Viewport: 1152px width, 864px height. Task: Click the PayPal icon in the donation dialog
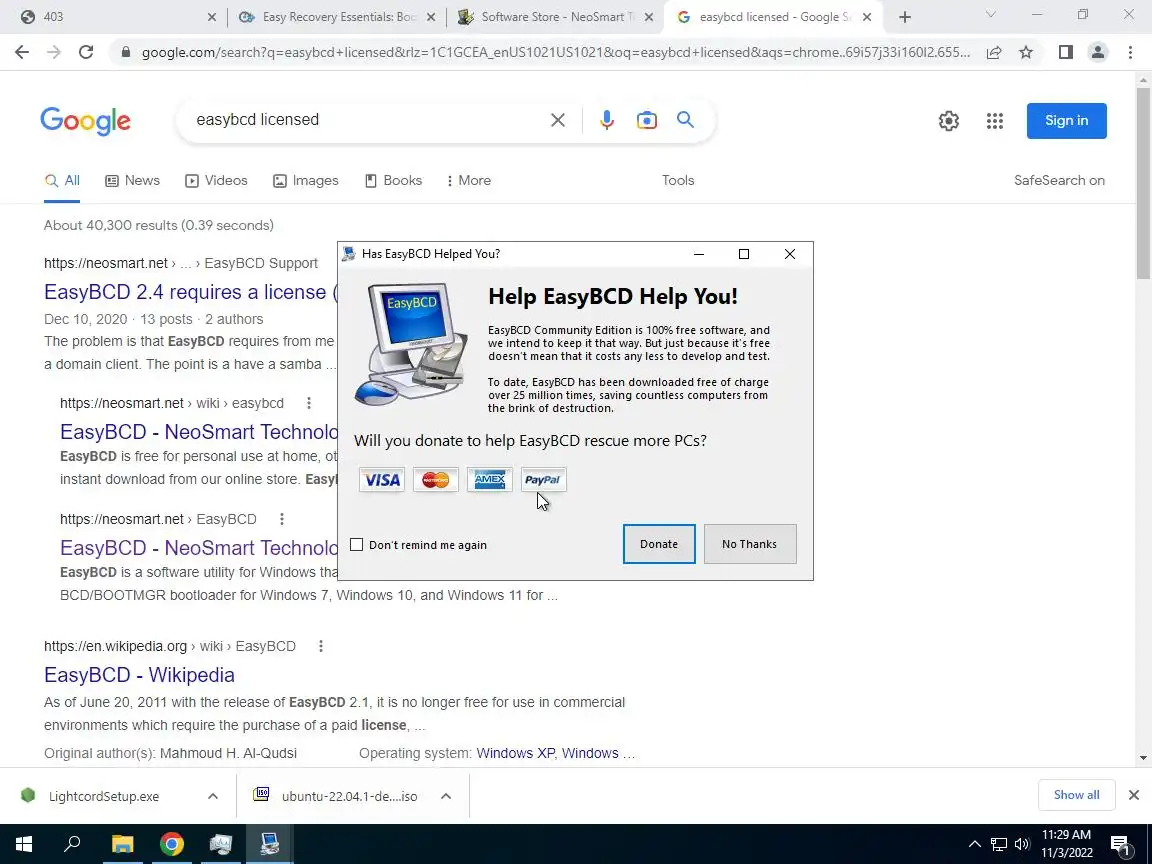pos(543,480)
